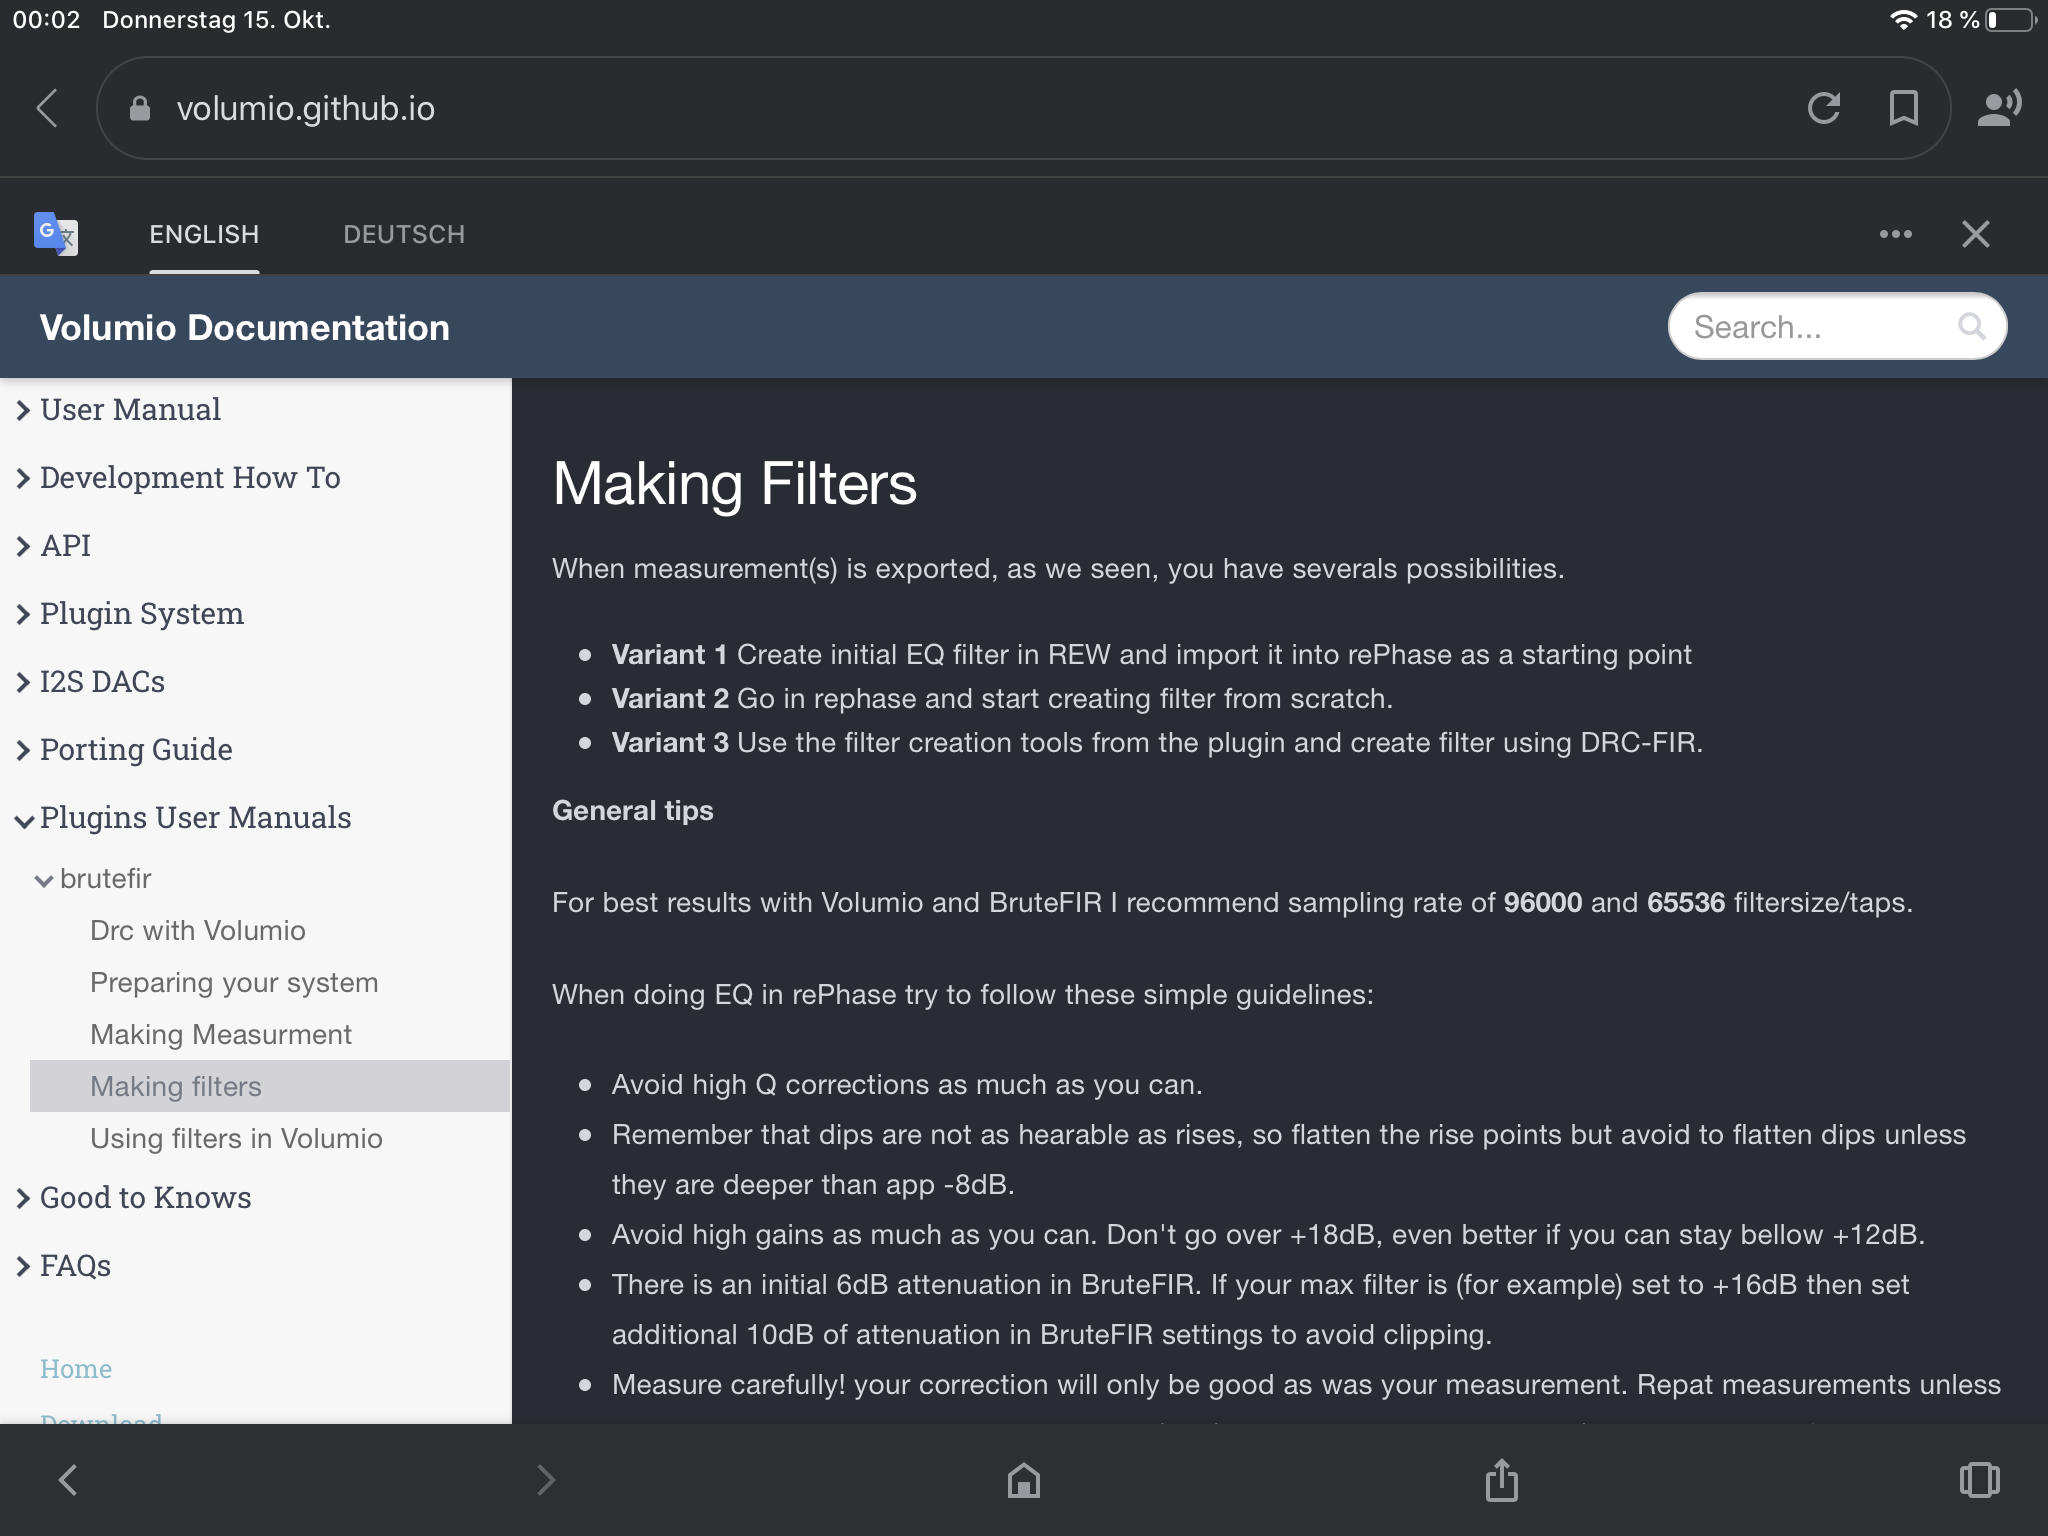Click the magnifier icon in the search box
This screenshot has width=2048, height=1536.
pyautogui.click(x=1971, y=326)
